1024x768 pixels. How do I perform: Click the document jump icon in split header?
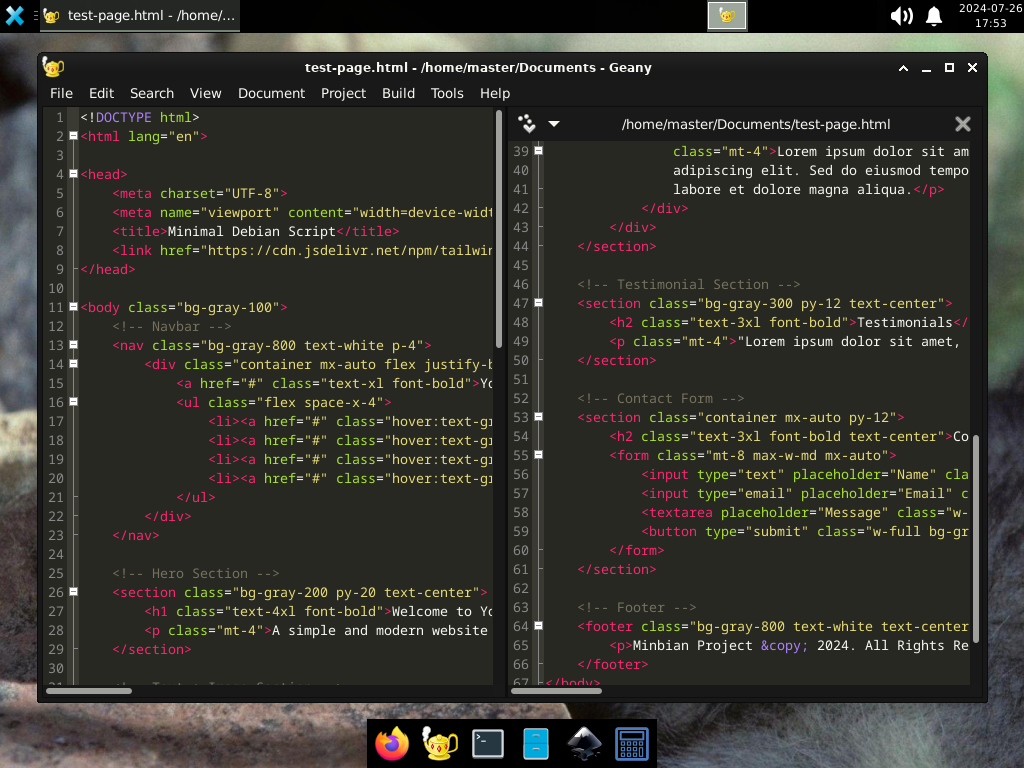coord(527,123)
